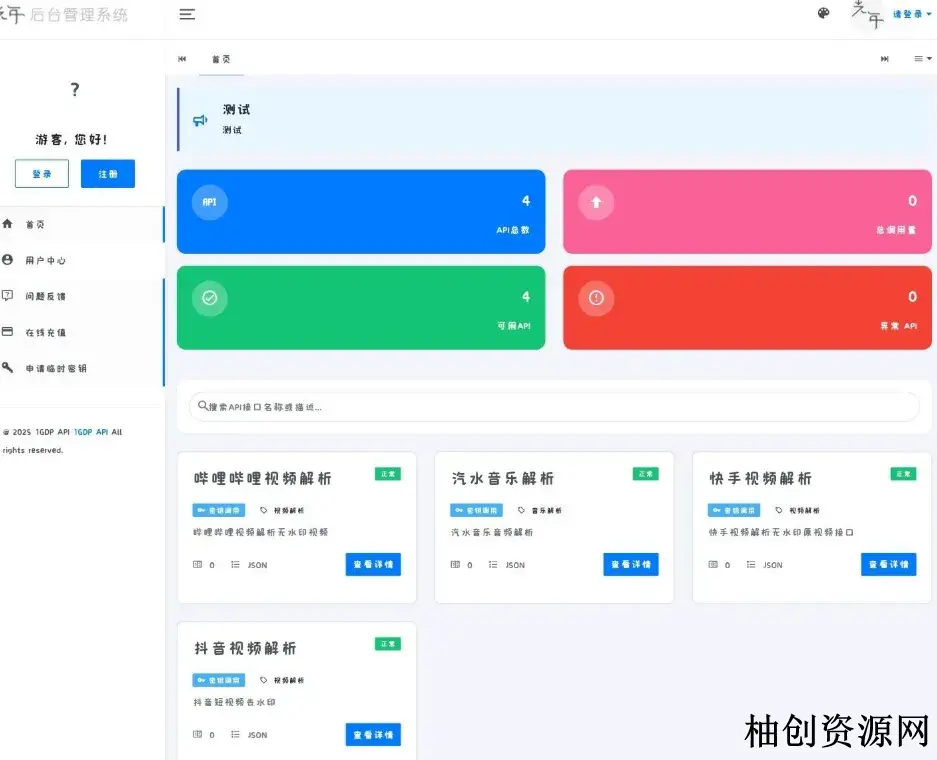Viewport: 937px width, 760px height.
Task: Click the megaphone announcement icon
Action: pyautogui.click(x=200, y=120)
